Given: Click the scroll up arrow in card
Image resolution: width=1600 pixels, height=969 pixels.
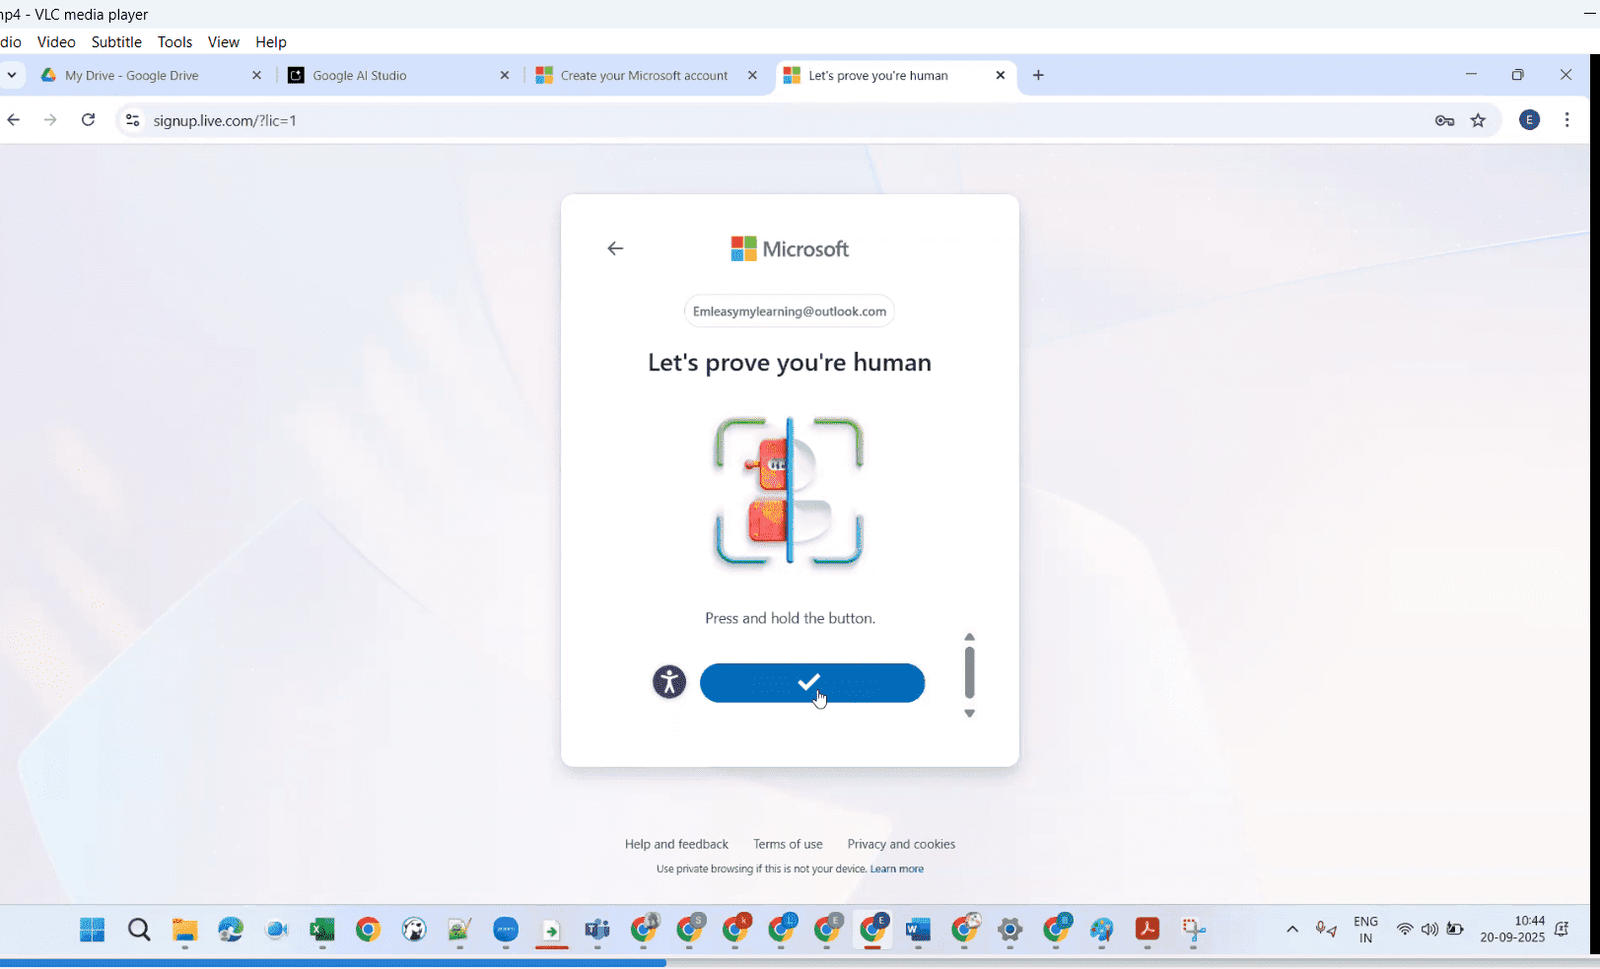Looking at the screenshot, I should tap(969, 637).
